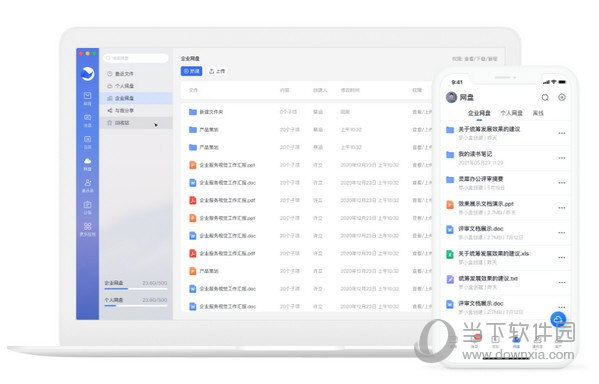Open 我的读书笔记 folder name on phone
The height and width of the screenshot is (384, 599).
(475, 154)
